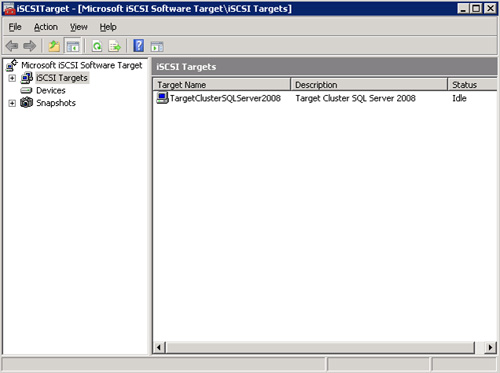Expand the Snapshots tree node
Screen dimensions: 500x373
tap(12, 103)
